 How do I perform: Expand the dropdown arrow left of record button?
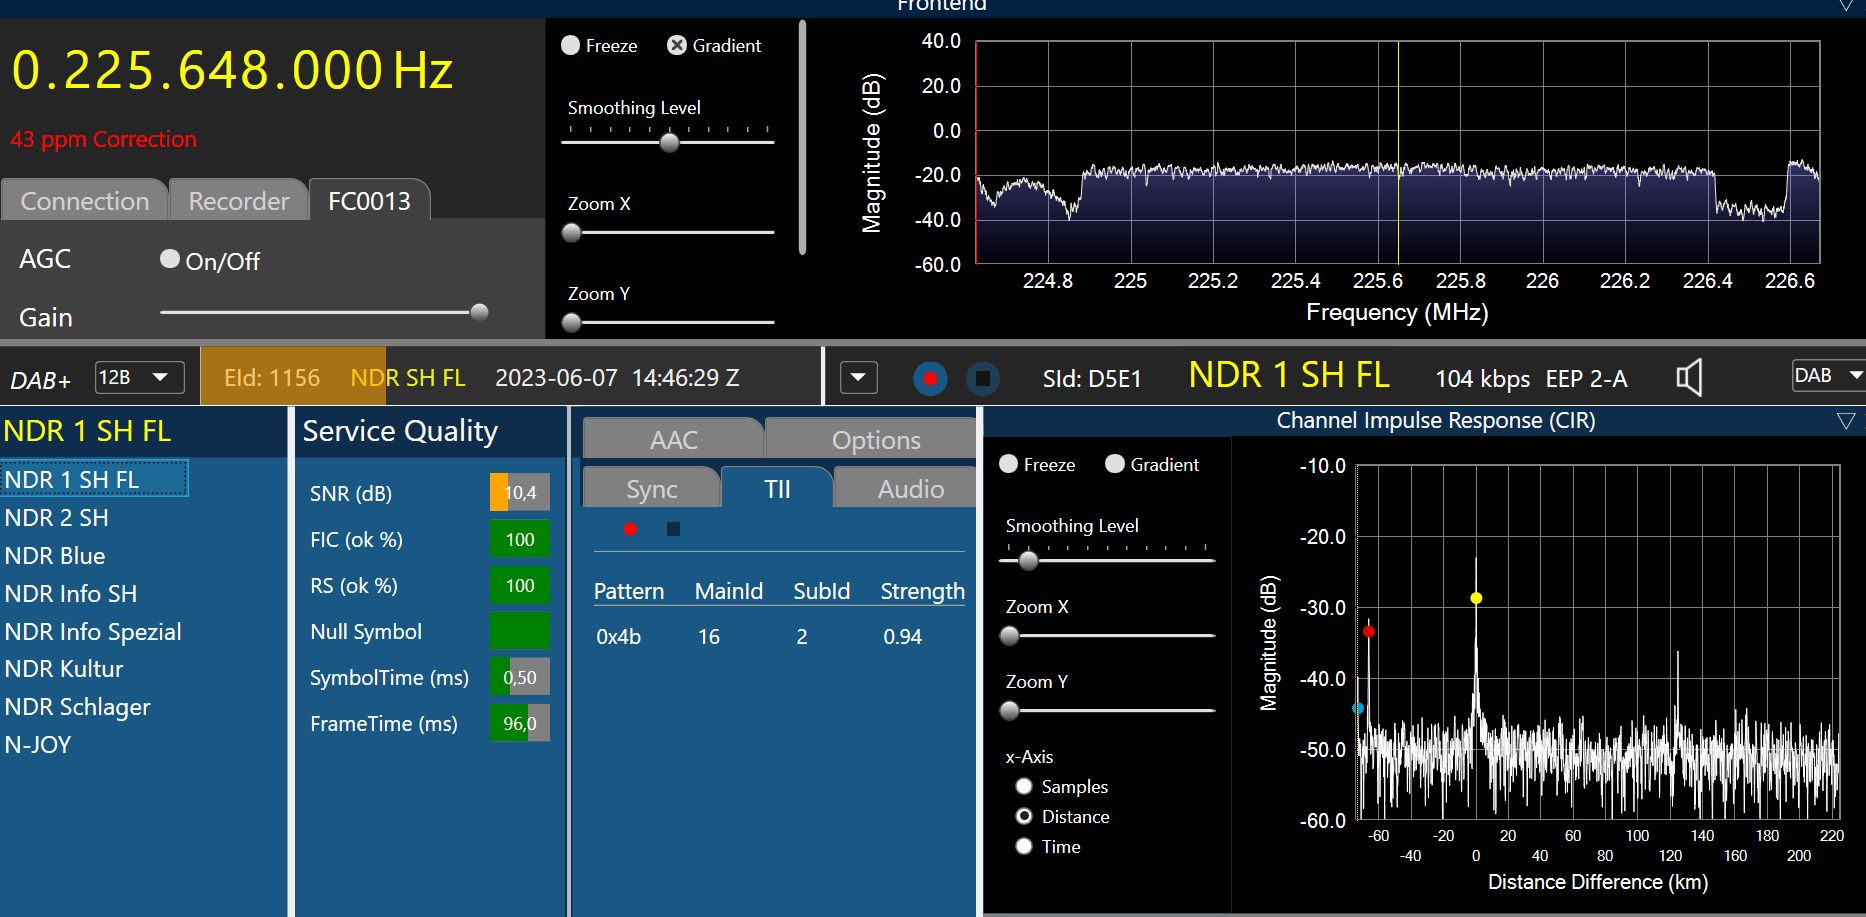click(x=858, y=378)
